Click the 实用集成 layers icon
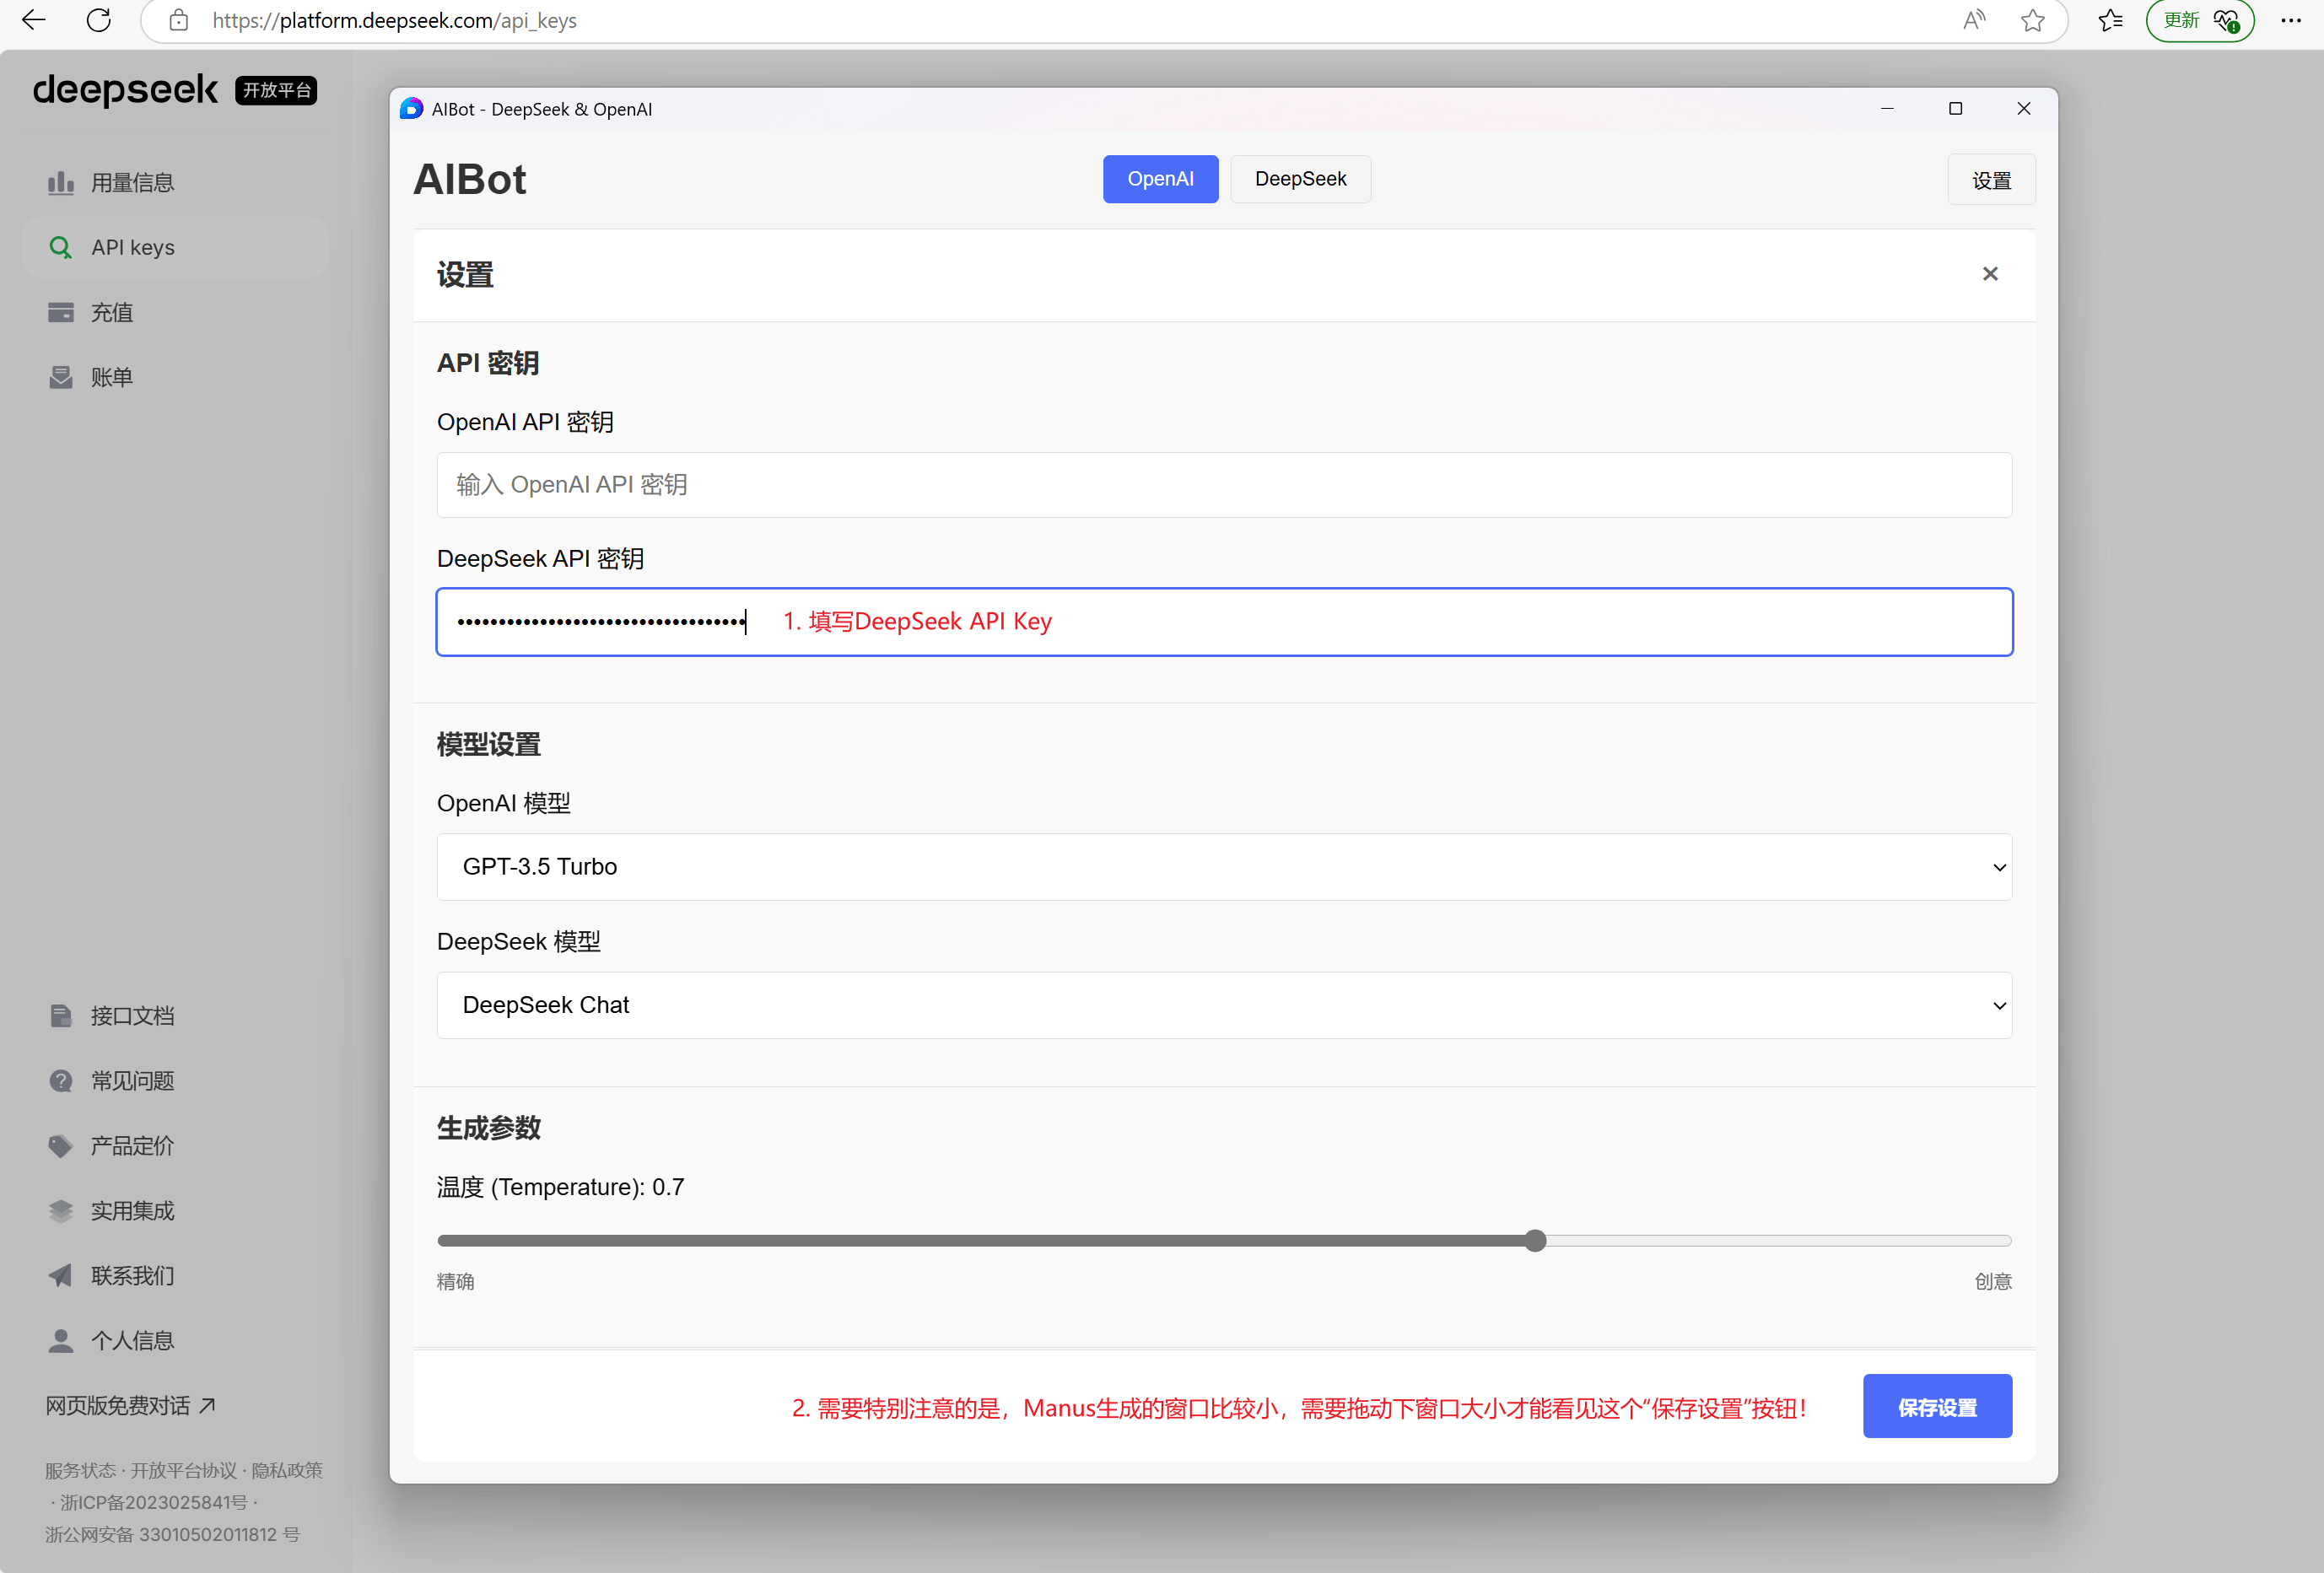Viewport: 2324px width, 1573px height. pyautogui.click(x=61, y=1211)
